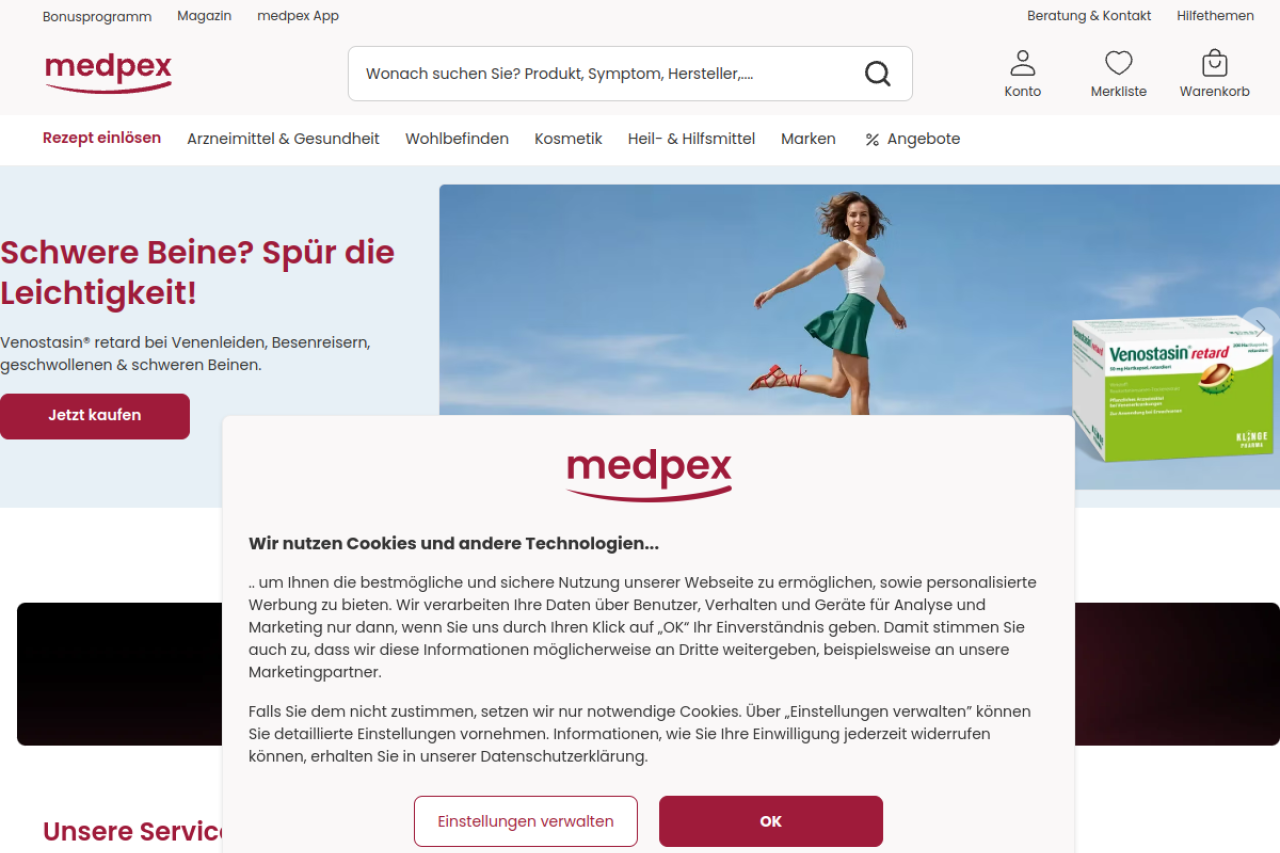Image resolution: width=1280 pixels, height=853 pixels.
Task: Focus the product search input field
Action: point(605,74)
